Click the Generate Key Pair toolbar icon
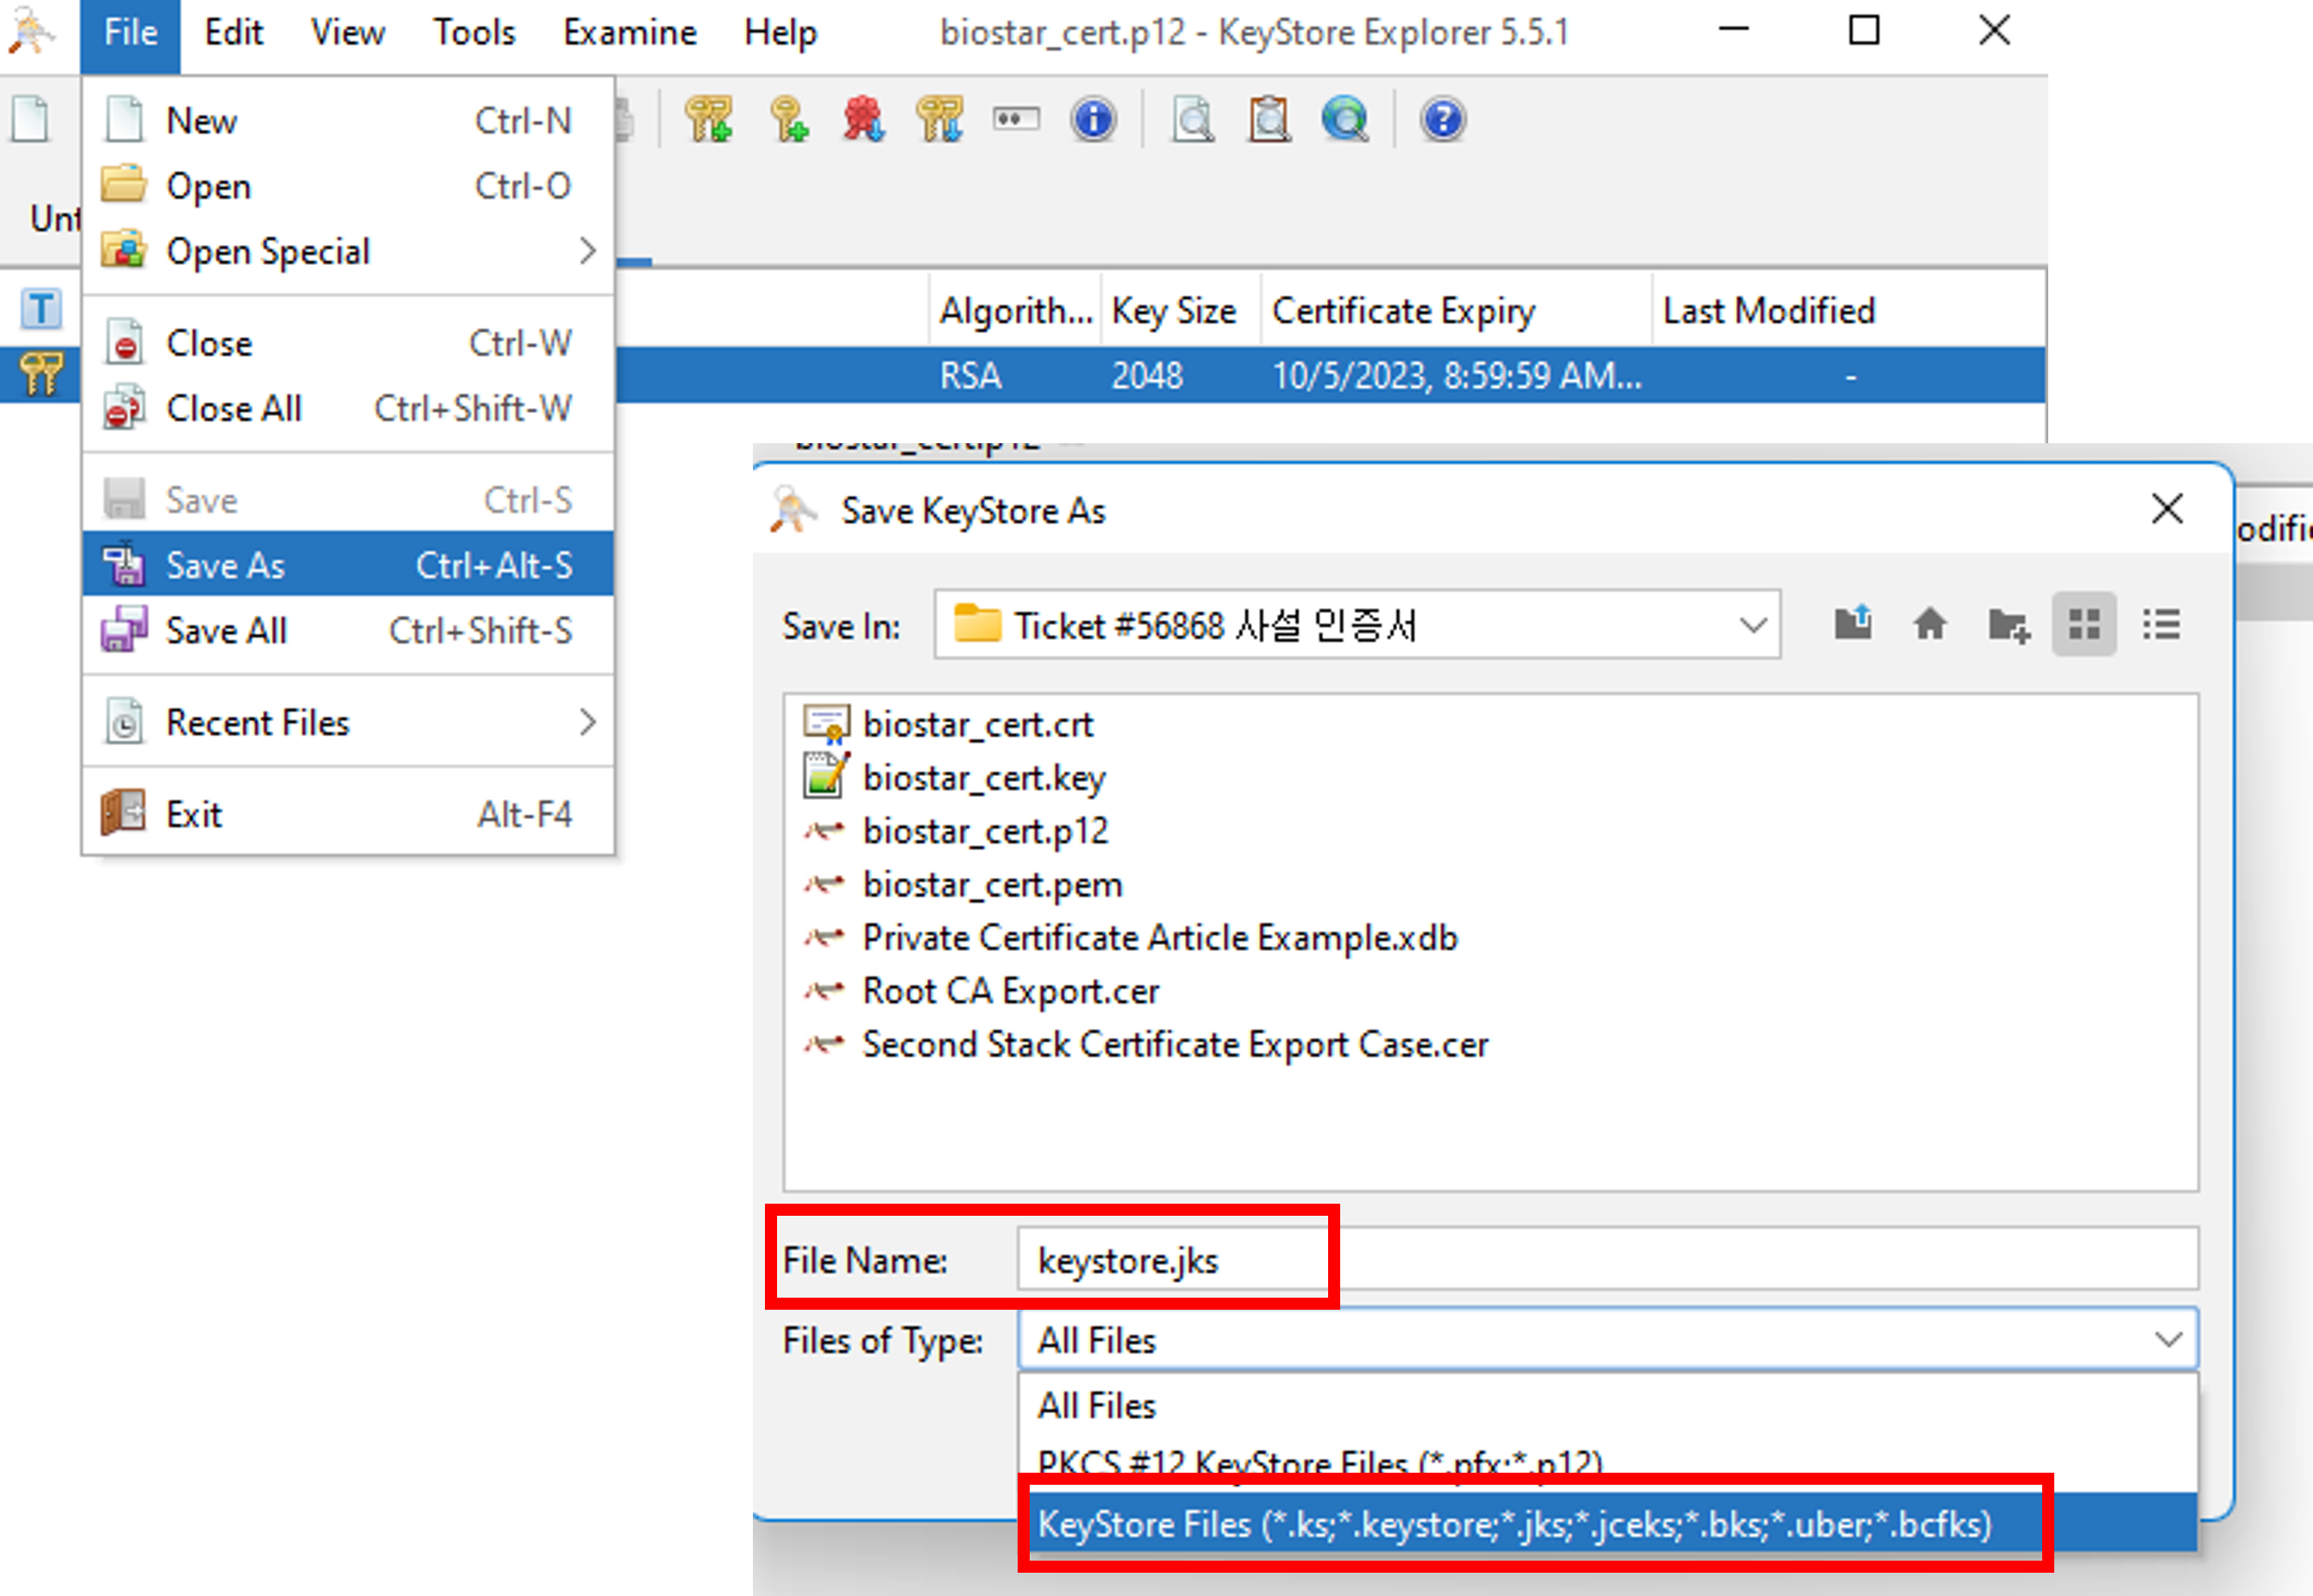This screenshot has width=2313, height=1596. pyautogui.click(x=708, y=120)
